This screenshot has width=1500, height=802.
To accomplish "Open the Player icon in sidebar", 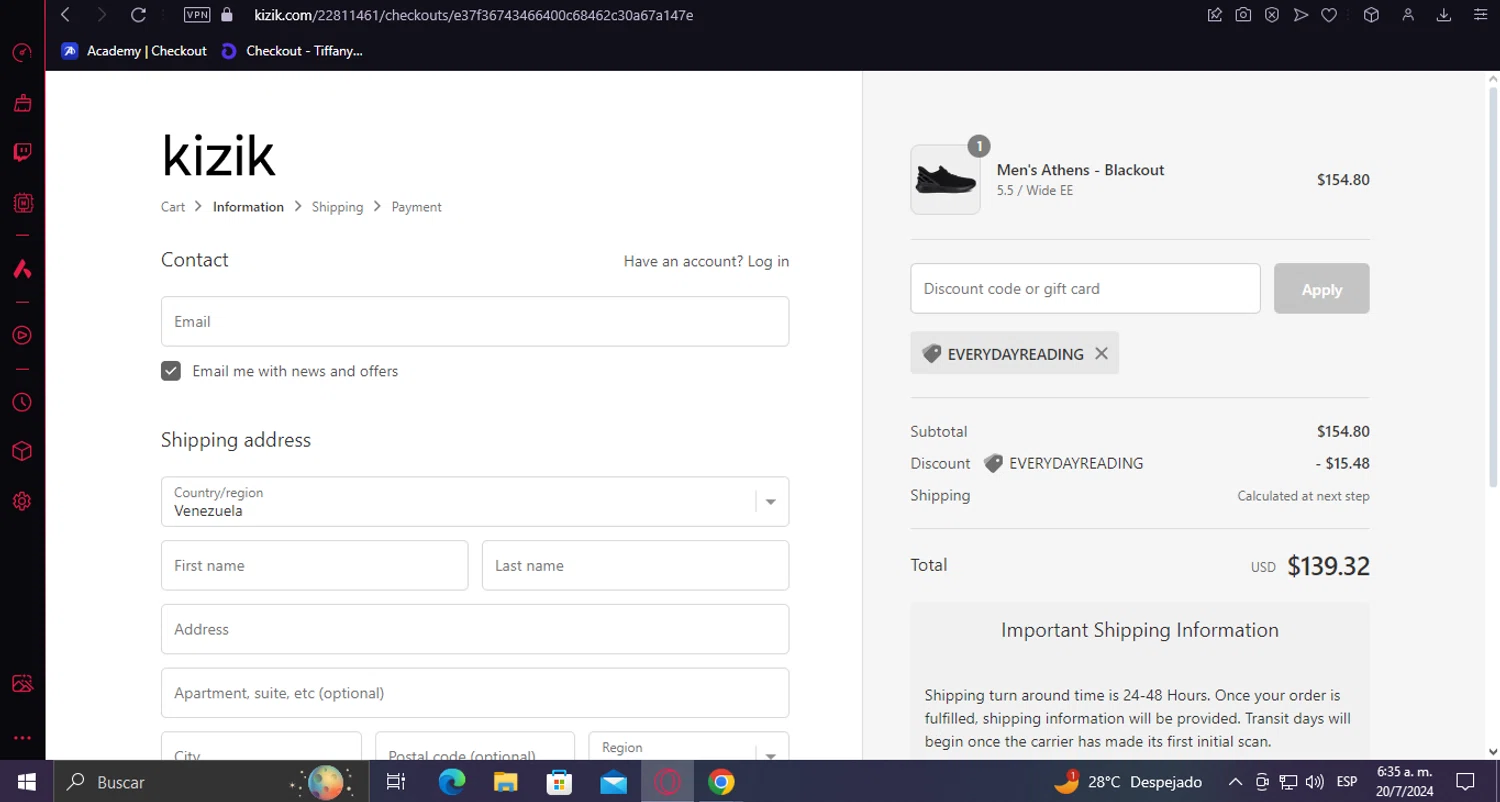I will coord(22,335).
